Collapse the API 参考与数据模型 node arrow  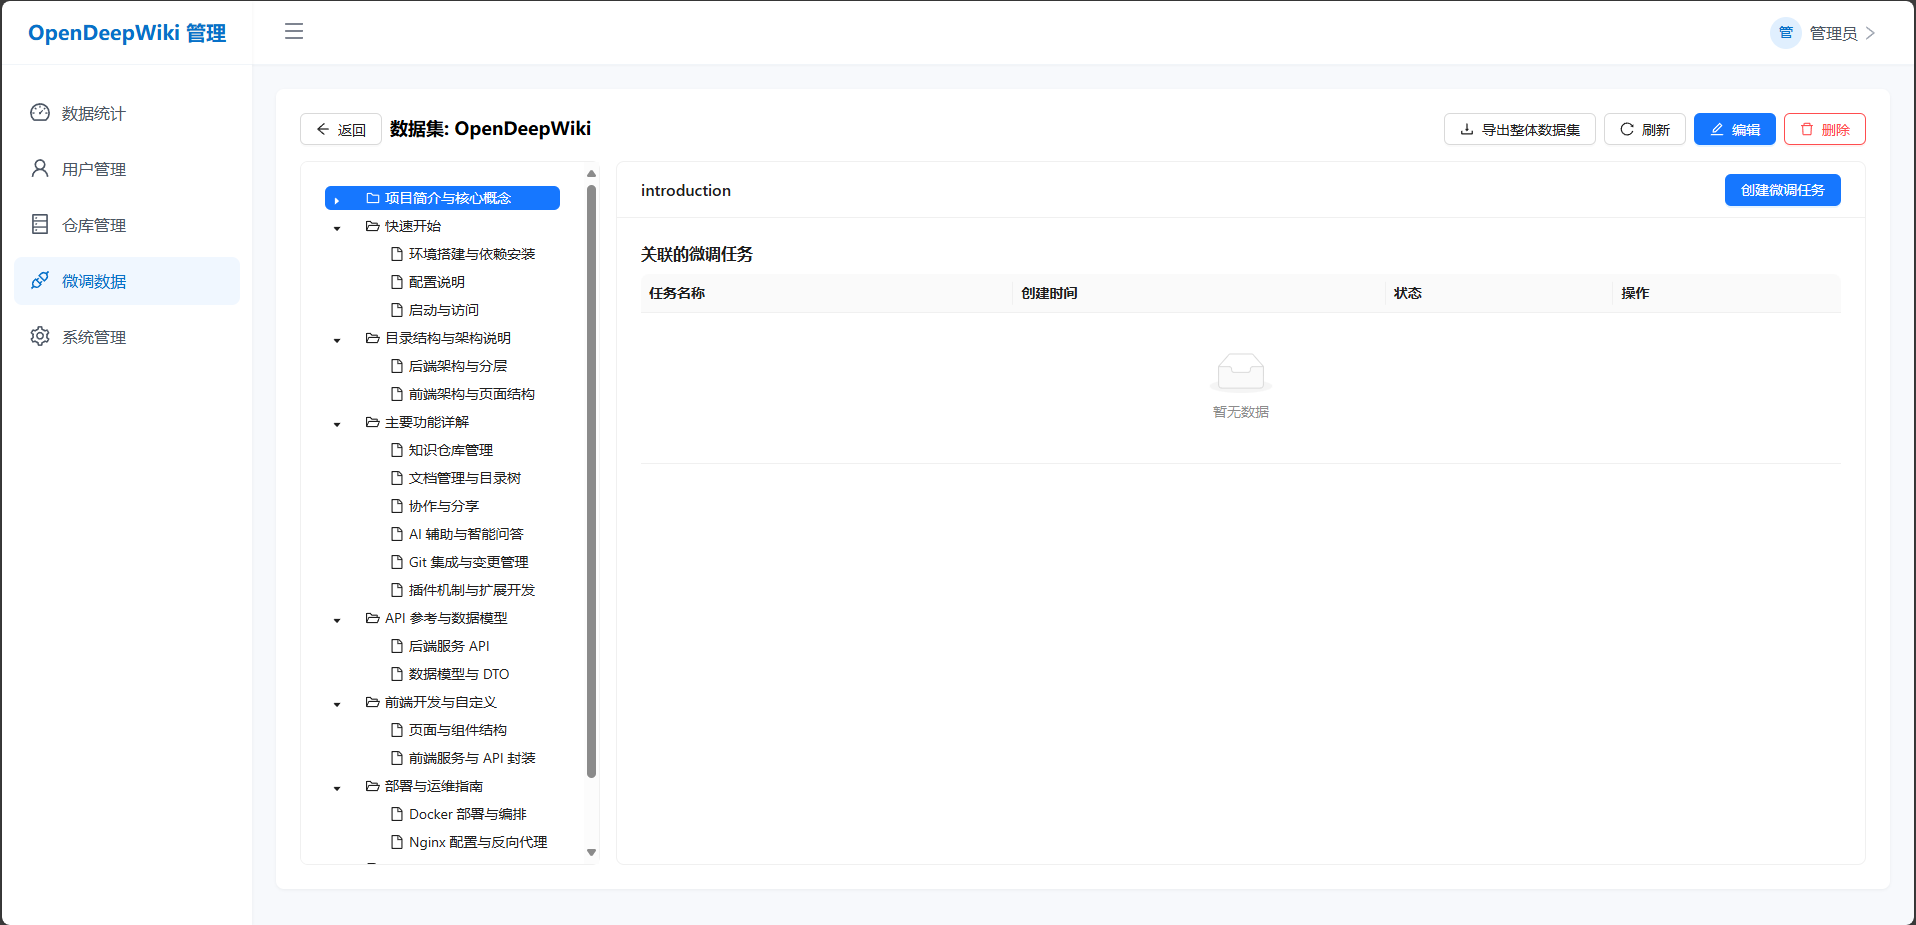pyautogui.click(x=337, y=620)
